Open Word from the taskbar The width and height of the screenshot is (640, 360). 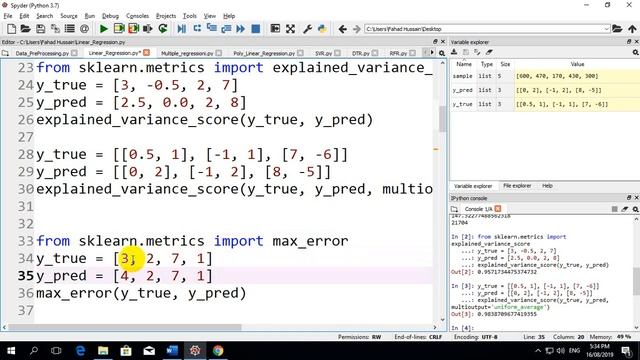pos(172,351)
